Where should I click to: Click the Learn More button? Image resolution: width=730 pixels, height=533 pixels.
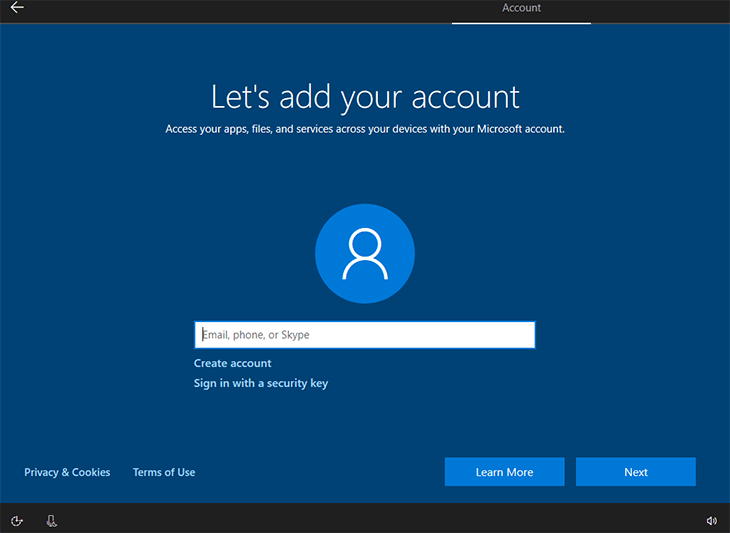coord(504,472)
